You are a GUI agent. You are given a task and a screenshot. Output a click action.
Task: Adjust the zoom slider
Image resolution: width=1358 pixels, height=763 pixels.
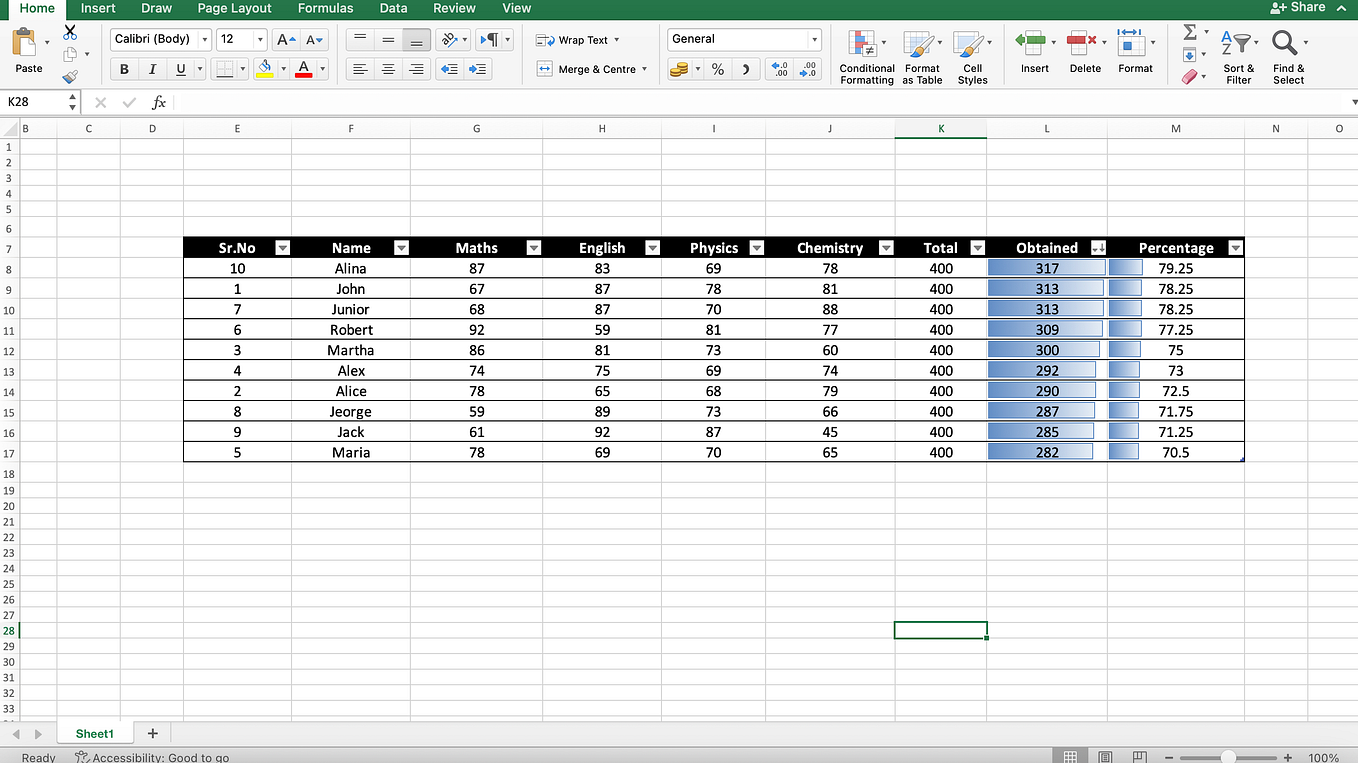point(1227,757)
